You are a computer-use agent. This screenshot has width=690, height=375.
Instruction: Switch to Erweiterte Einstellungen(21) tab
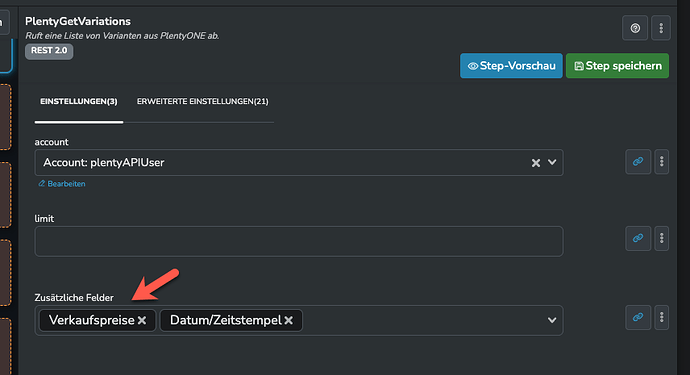[x=202, y=102]
